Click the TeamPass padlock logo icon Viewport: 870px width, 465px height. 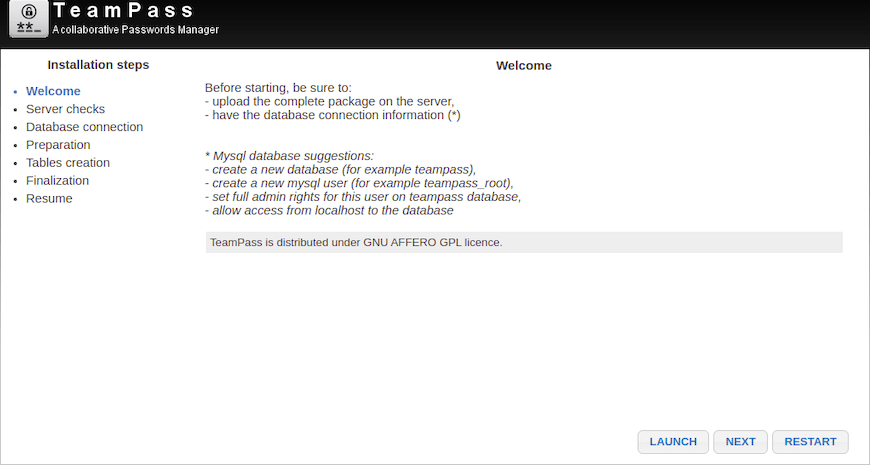(x=29, y=19)
